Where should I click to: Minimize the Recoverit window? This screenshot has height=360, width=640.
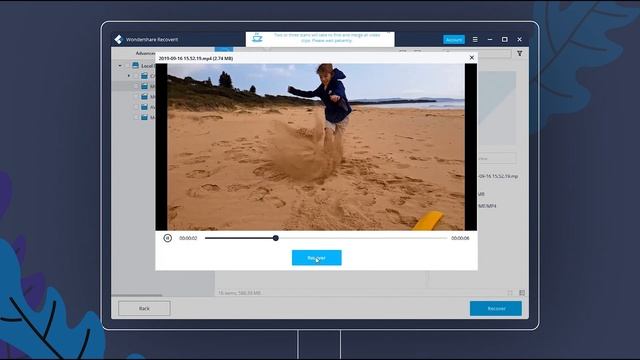pyautogui.click(x=490, y=39)
